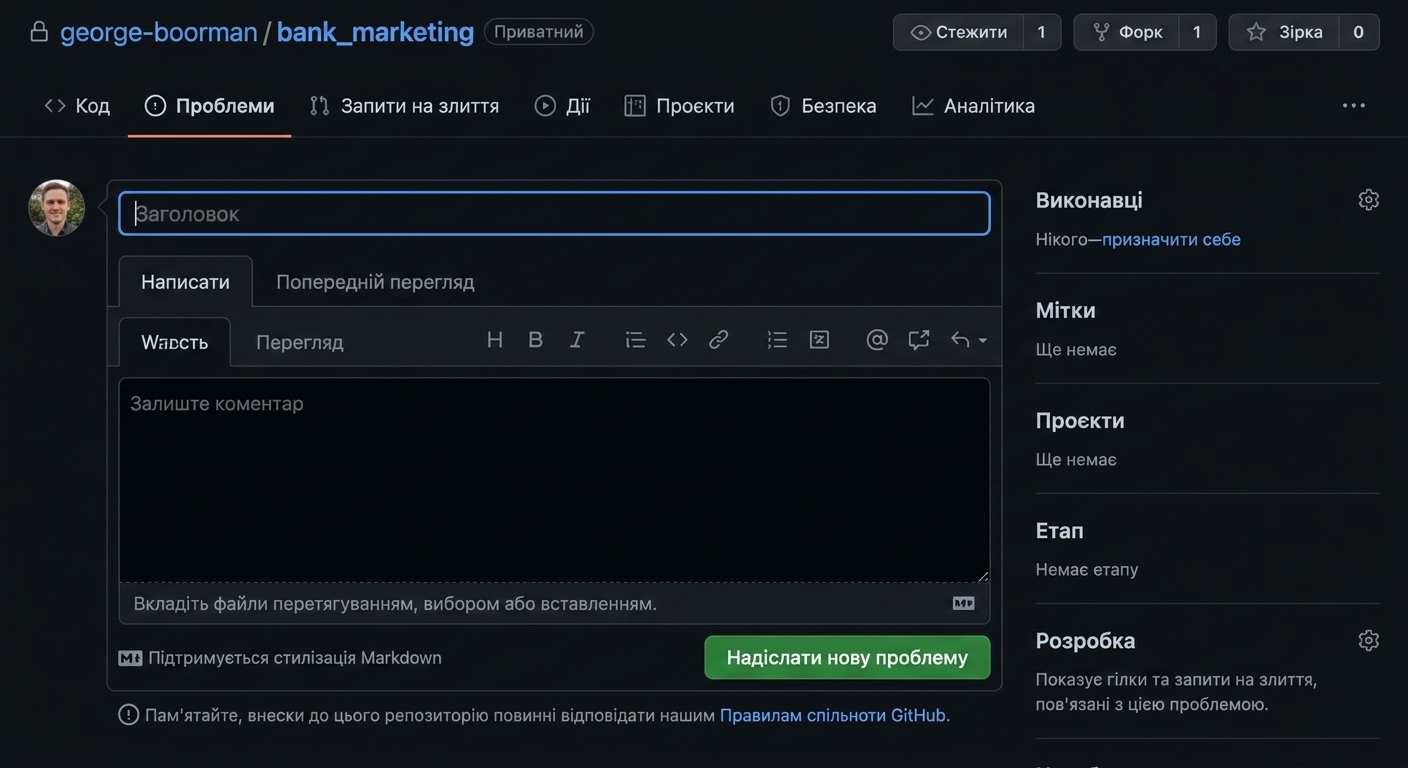The width and height of the screenshot is (1408, 768).
Task: Click inside the Залиште коментар text area
Action: 554,480
